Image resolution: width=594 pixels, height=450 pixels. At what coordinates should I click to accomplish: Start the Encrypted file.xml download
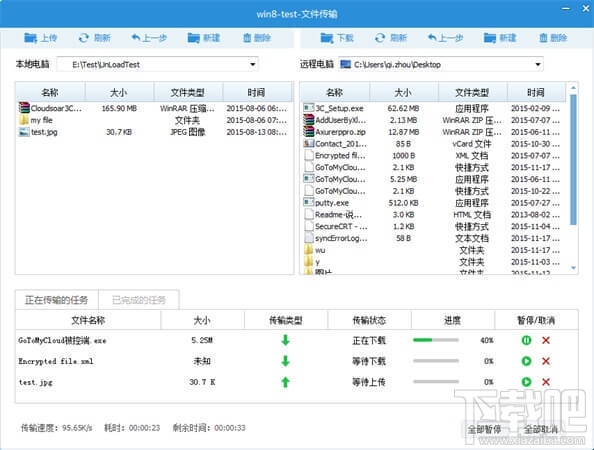pyautogui.click(x=526, y=361)
